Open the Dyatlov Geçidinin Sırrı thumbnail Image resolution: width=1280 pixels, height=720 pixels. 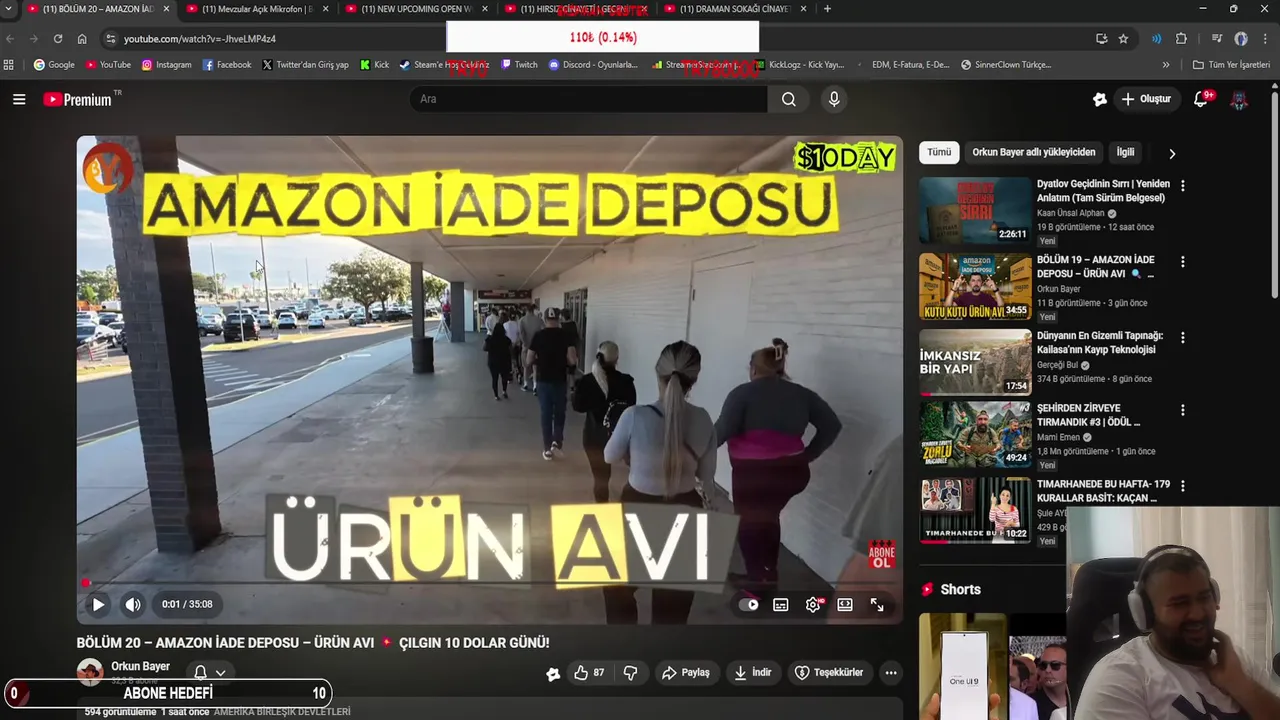click(975, 210)
